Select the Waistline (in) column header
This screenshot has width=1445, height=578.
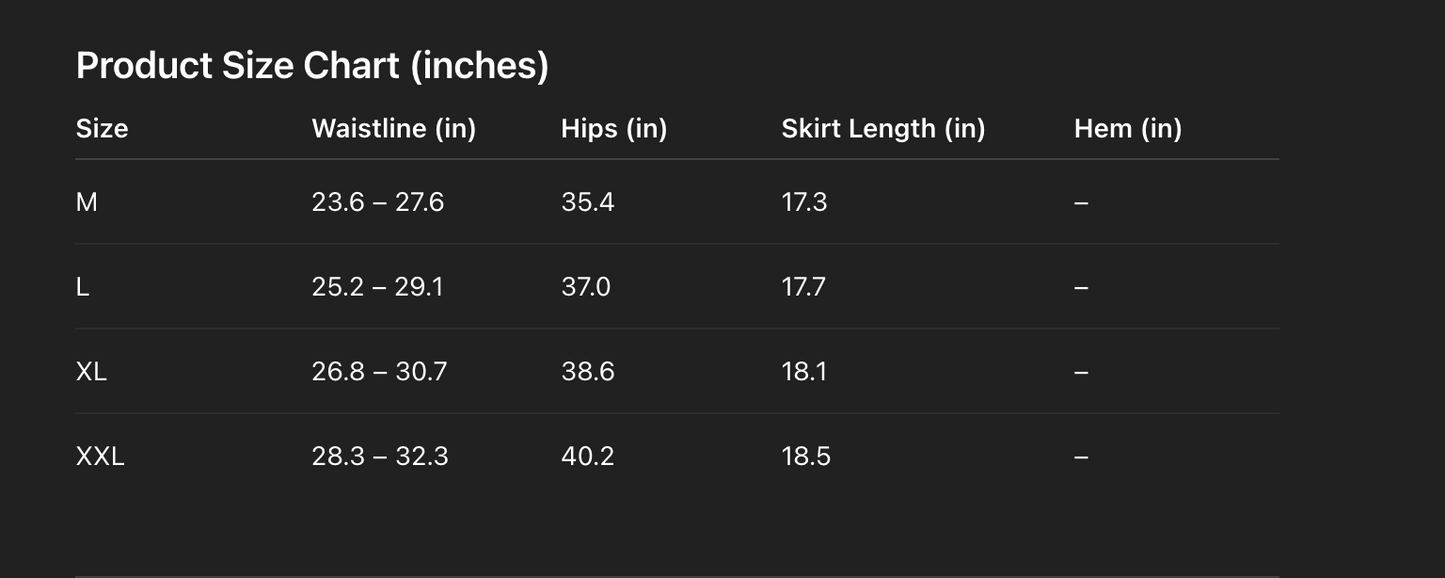click(x=393, y=129)
